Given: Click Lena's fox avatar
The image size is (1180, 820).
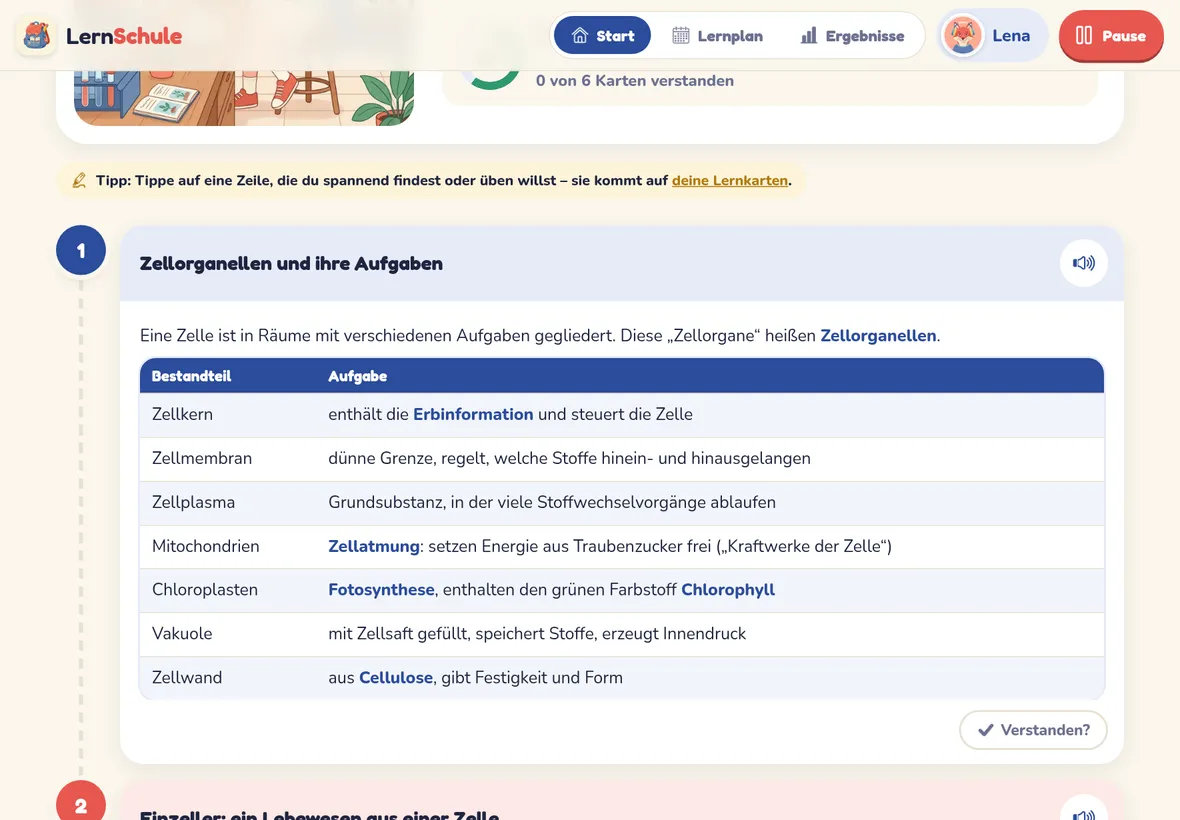Looking at the screenshot, I should (x=963, y=35).
